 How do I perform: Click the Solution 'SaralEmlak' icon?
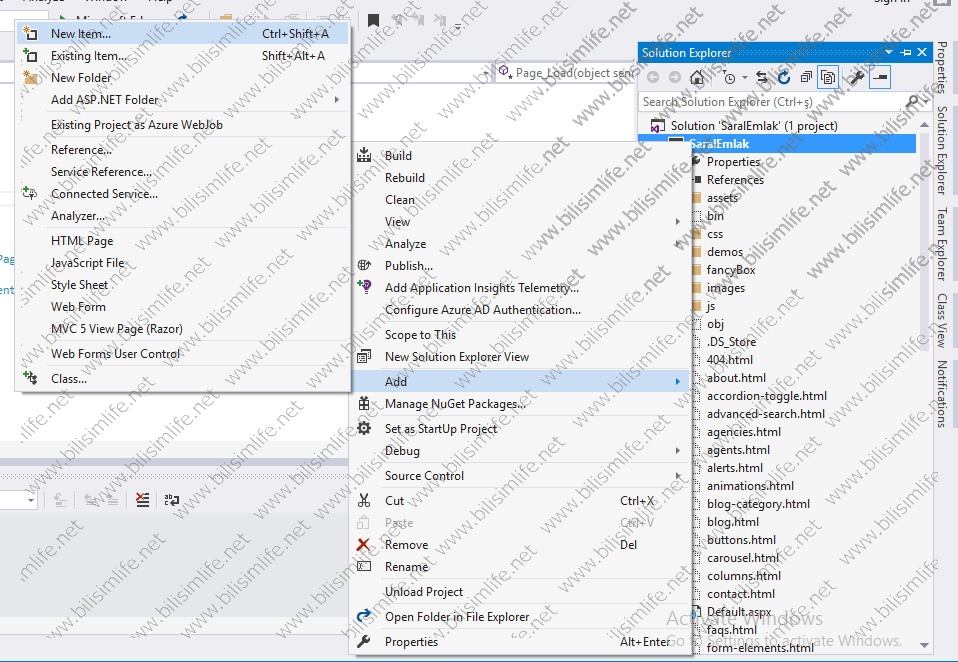(658, 126)
